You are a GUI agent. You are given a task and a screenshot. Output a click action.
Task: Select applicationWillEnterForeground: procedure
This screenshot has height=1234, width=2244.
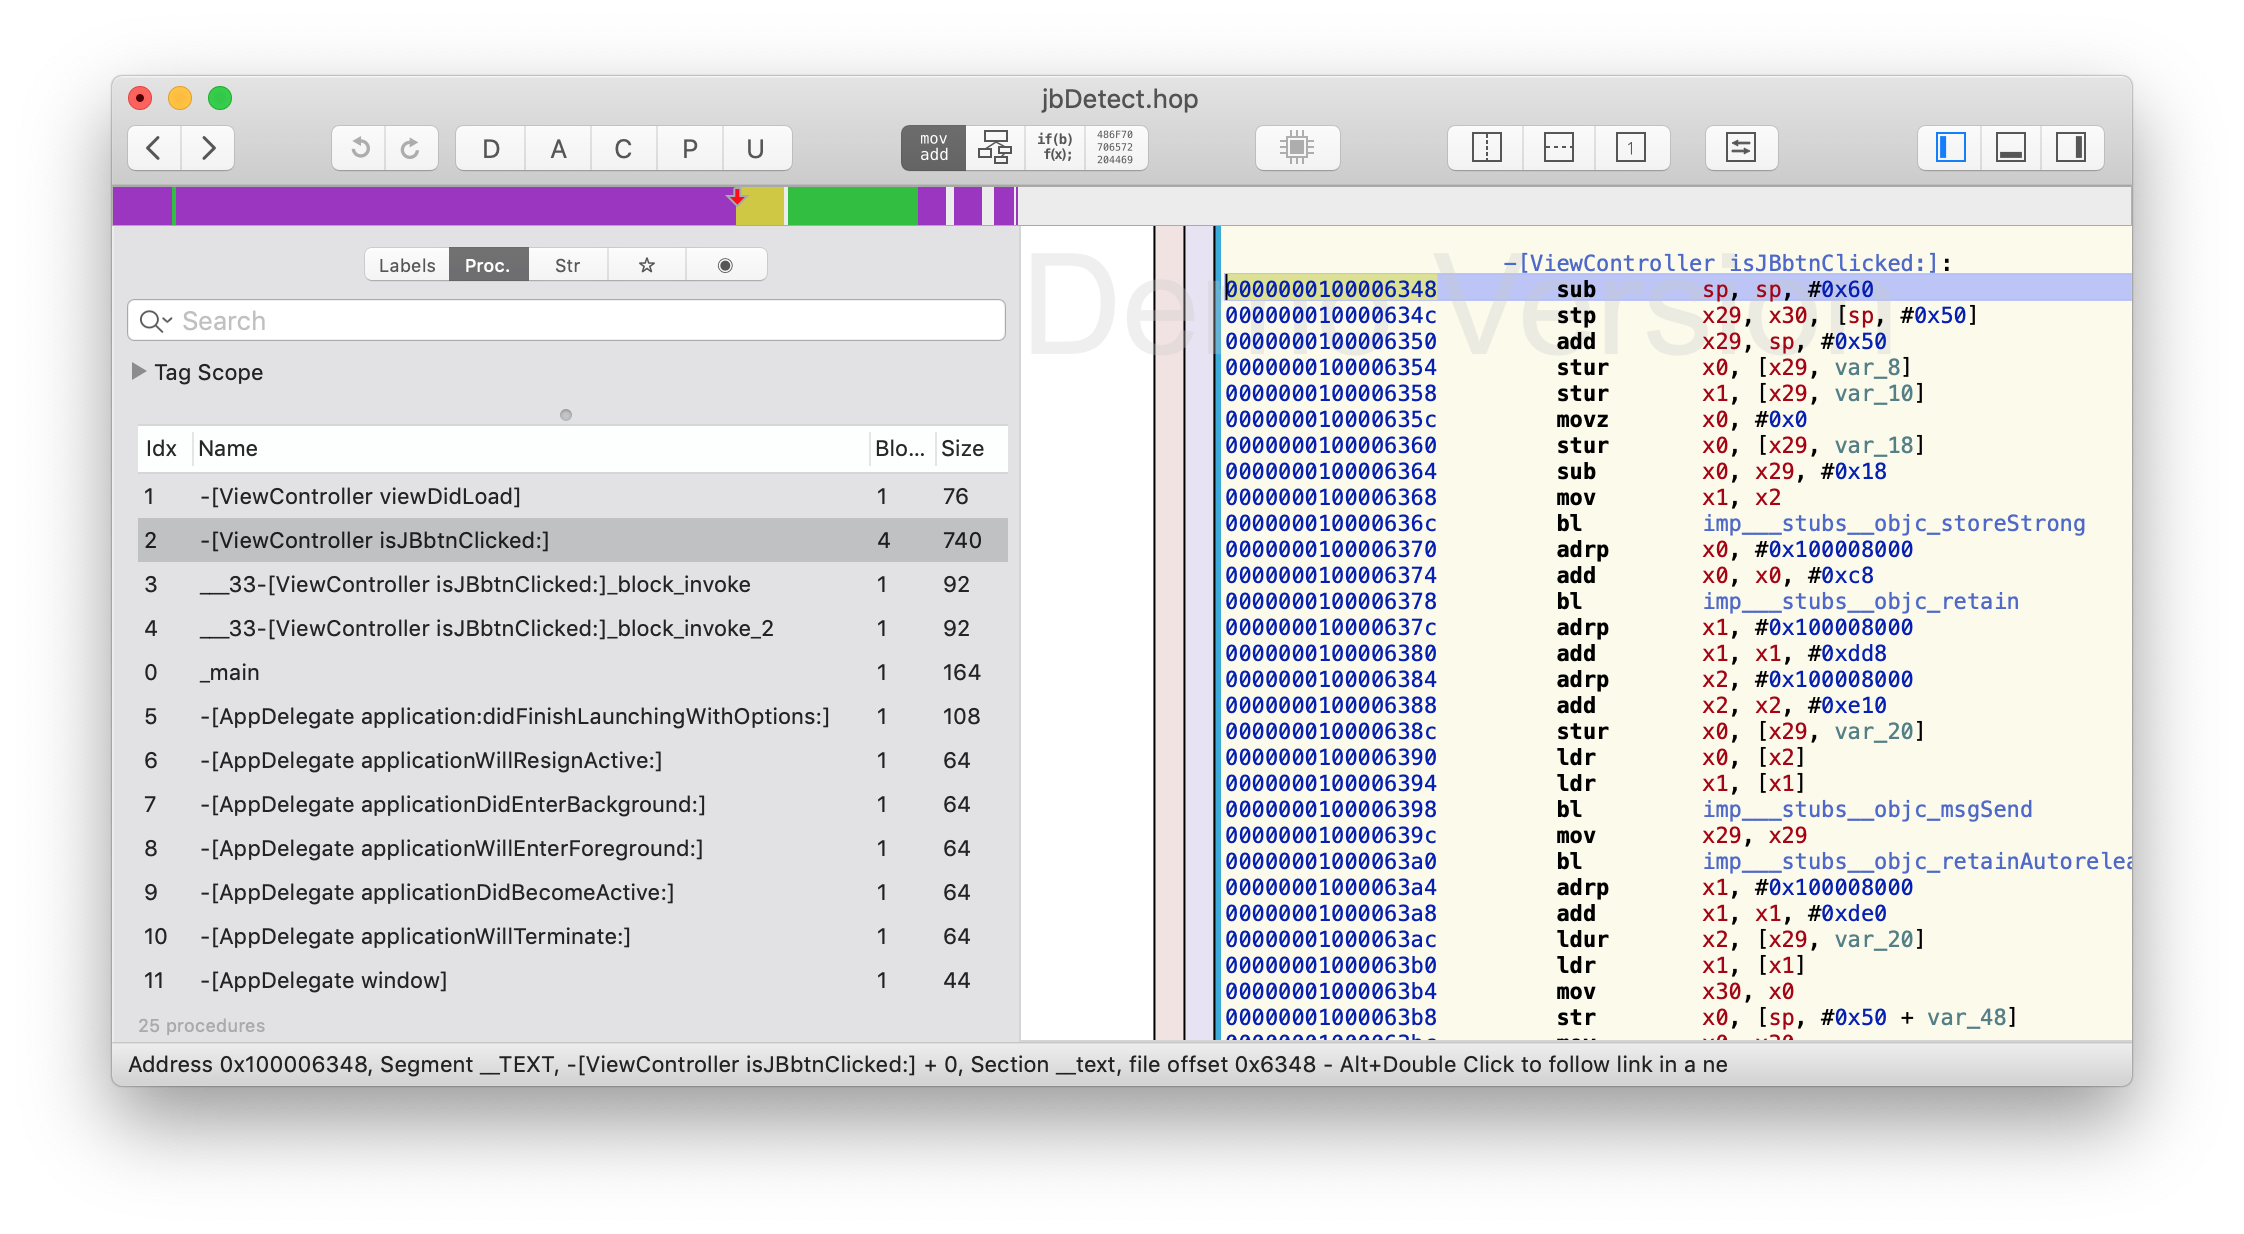(x=572, y=849)
